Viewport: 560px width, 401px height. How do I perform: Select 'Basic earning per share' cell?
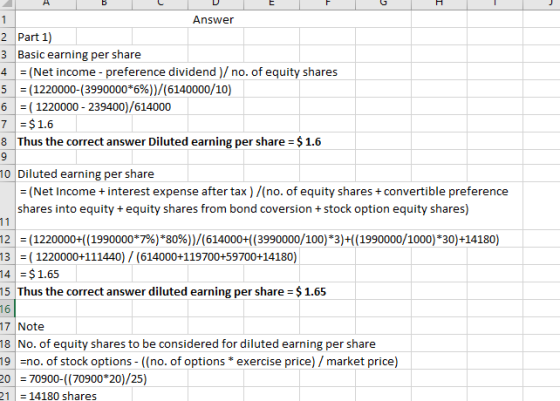(x=79, y=54)
